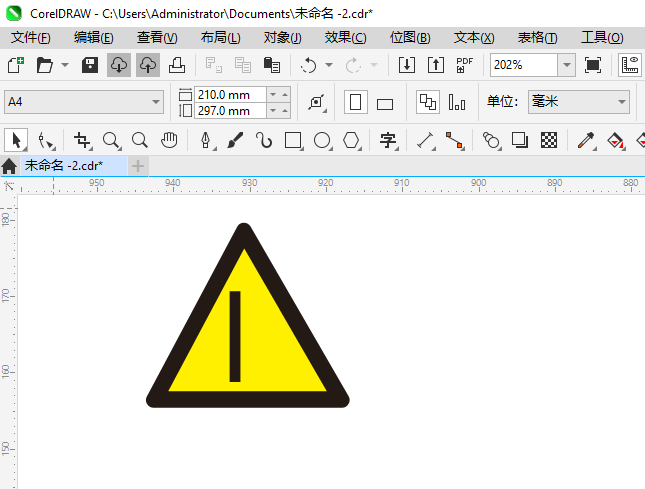645x489 pixels.
Task: Select the Color Eyedropper tool
Action: [587, 140]
